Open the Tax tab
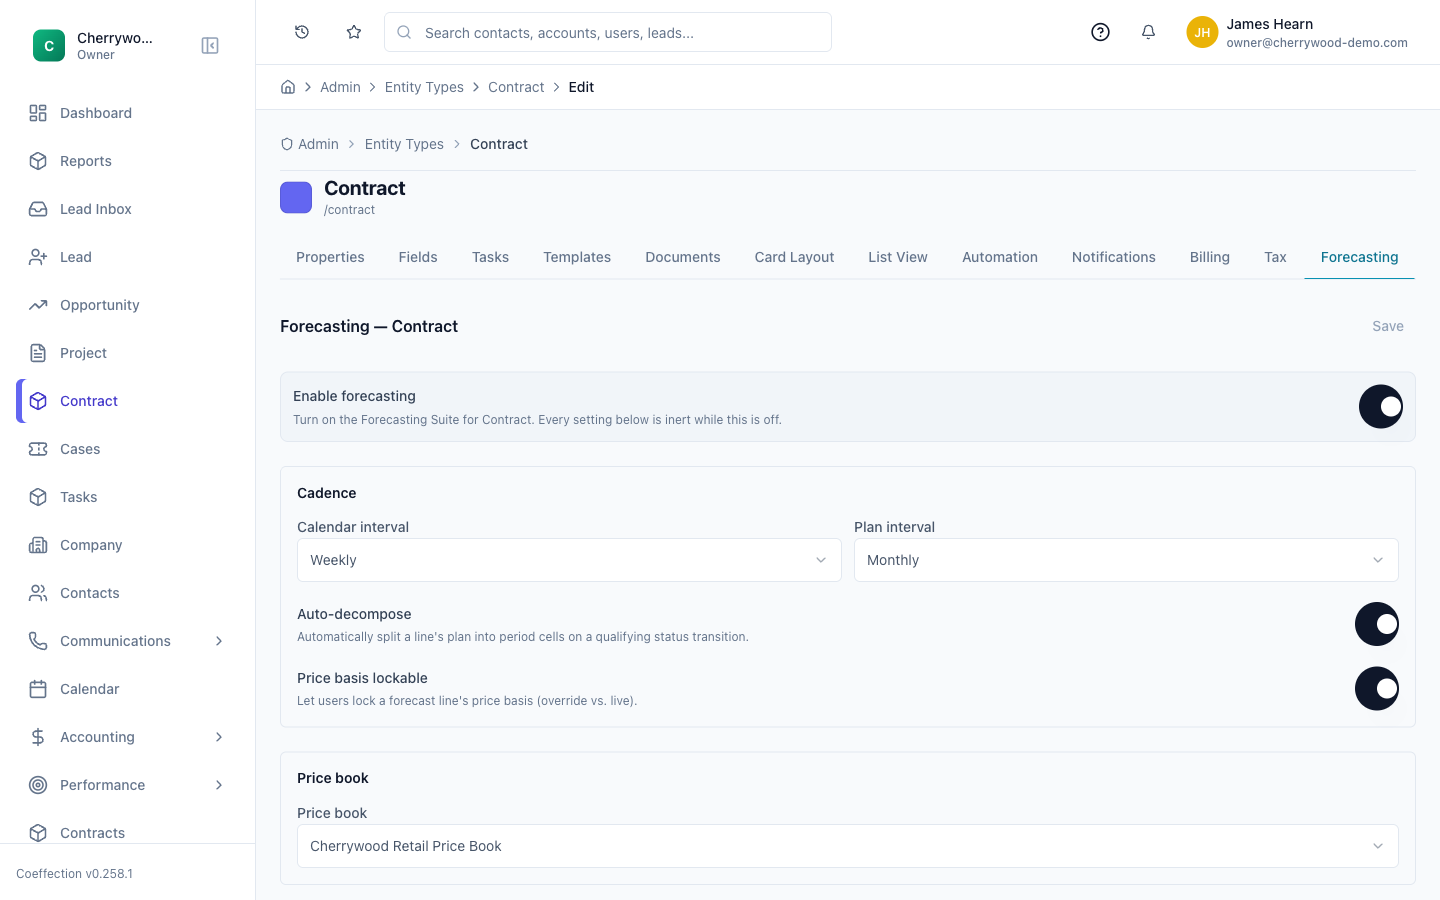This screenshot has height=900, width=1440. (1275, 257)
